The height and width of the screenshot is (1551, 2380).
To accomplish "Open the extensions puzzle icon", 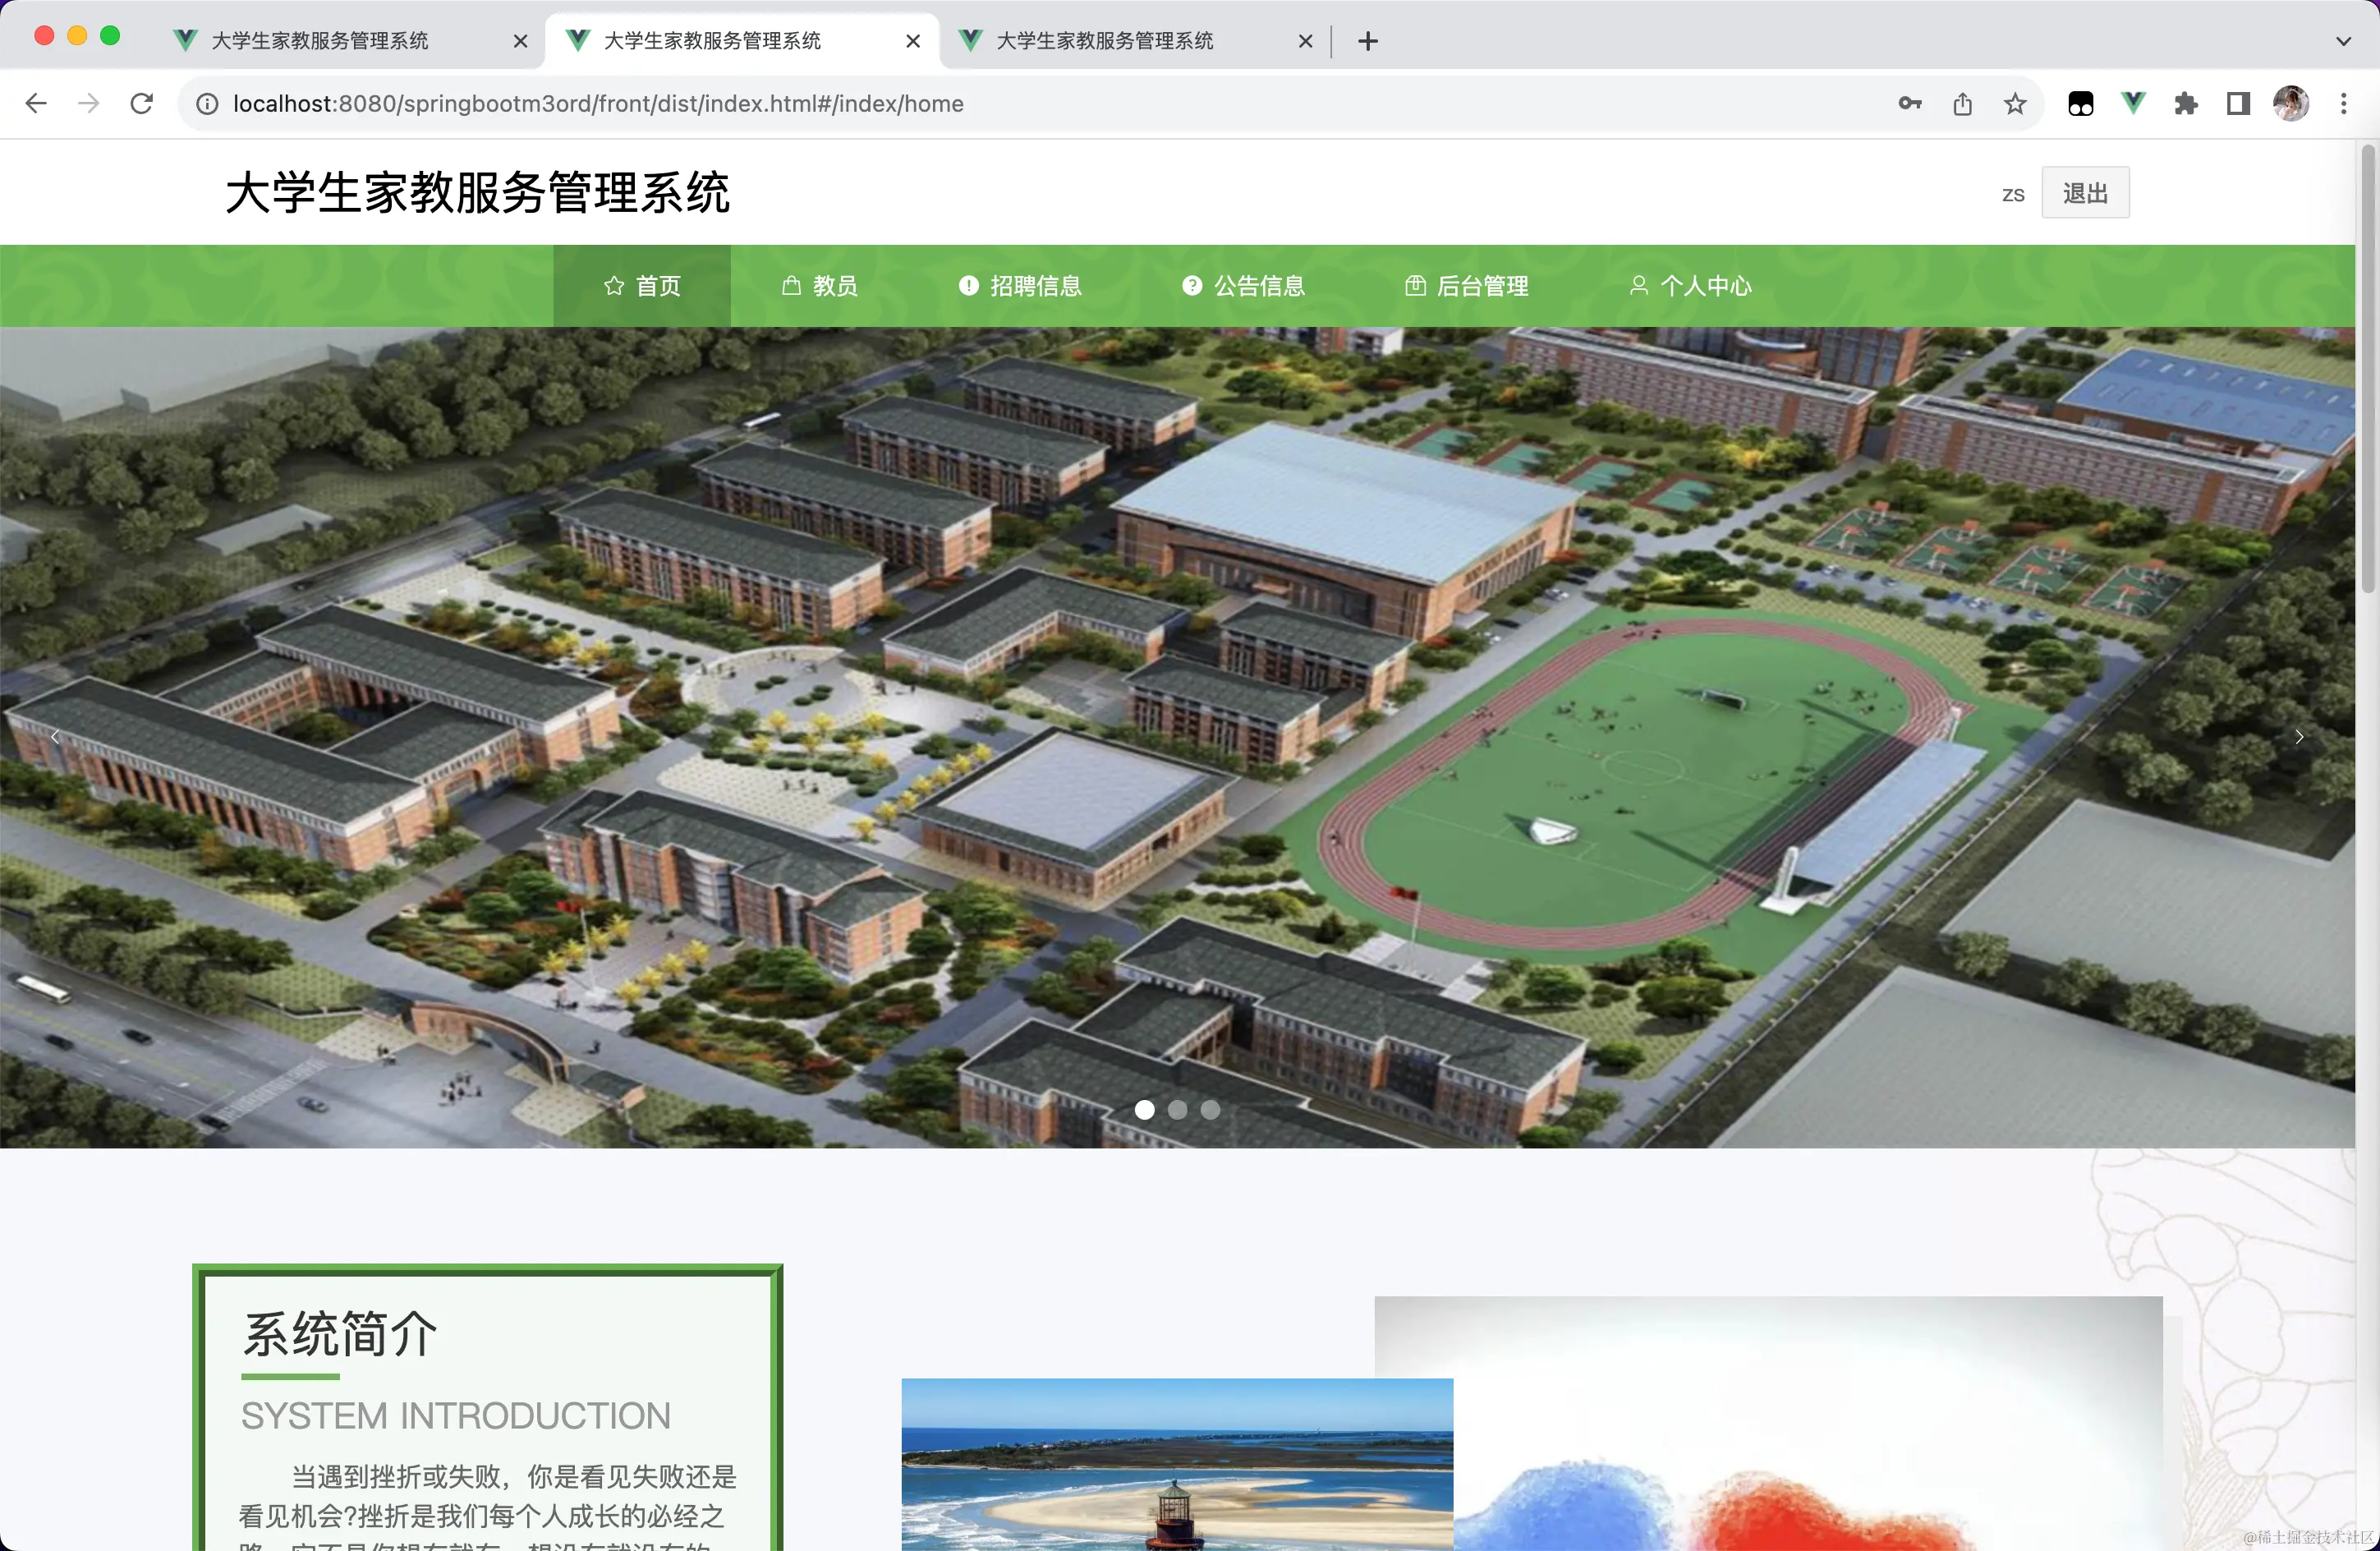I will (2185, 104).
